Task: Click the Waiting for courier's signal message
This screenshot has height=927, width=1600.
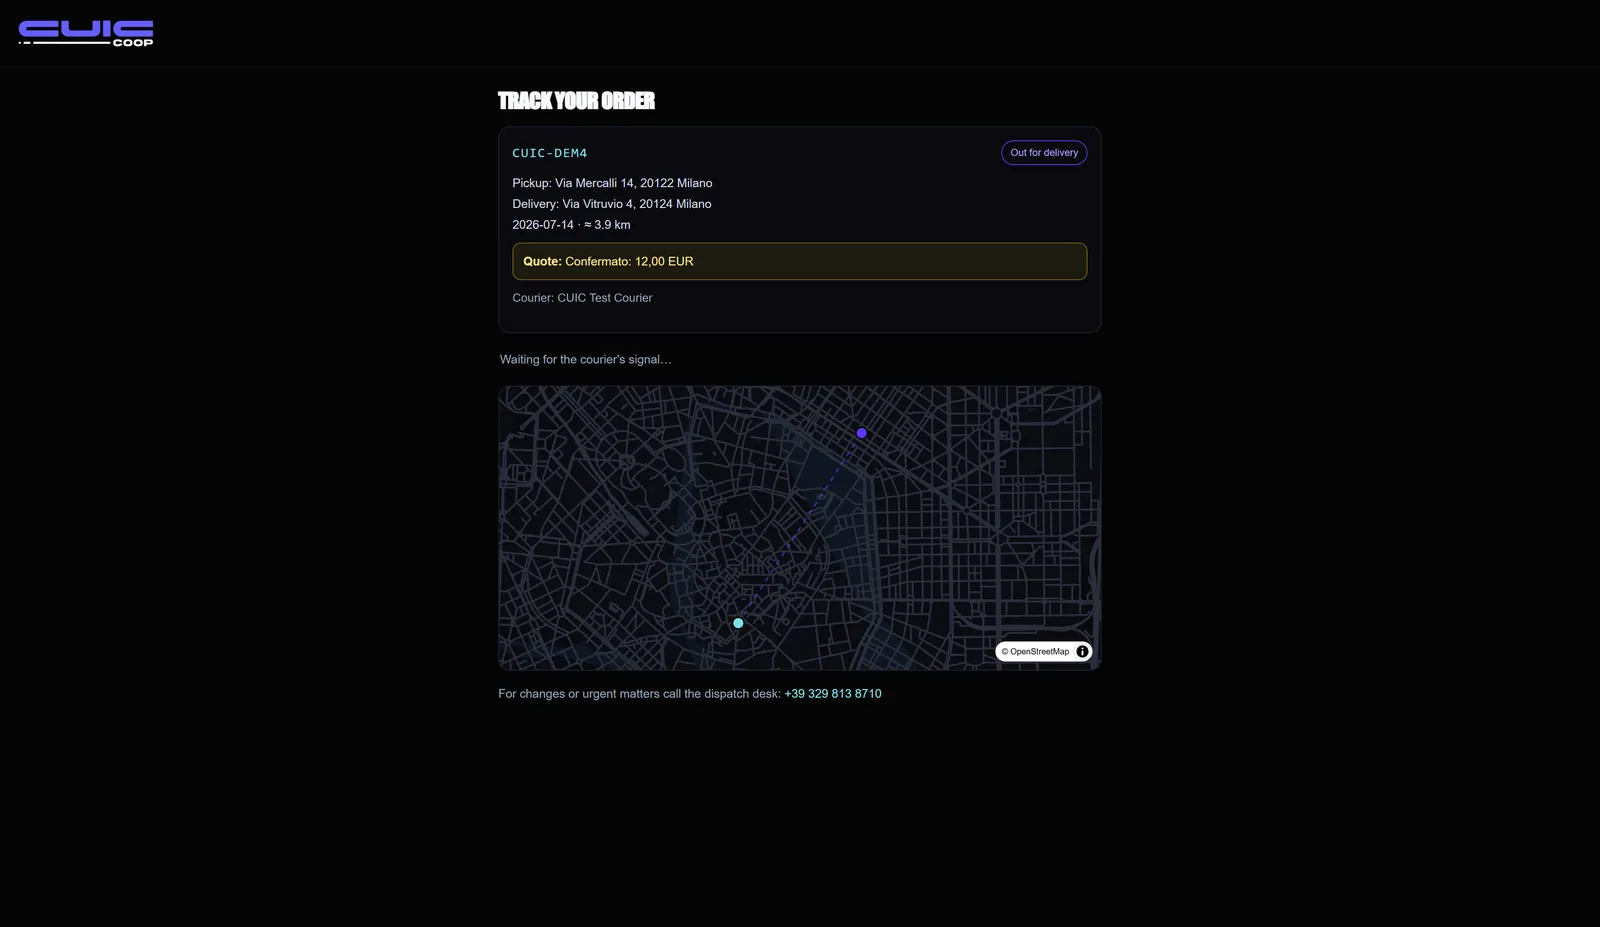Action: (x=586, y=360)
